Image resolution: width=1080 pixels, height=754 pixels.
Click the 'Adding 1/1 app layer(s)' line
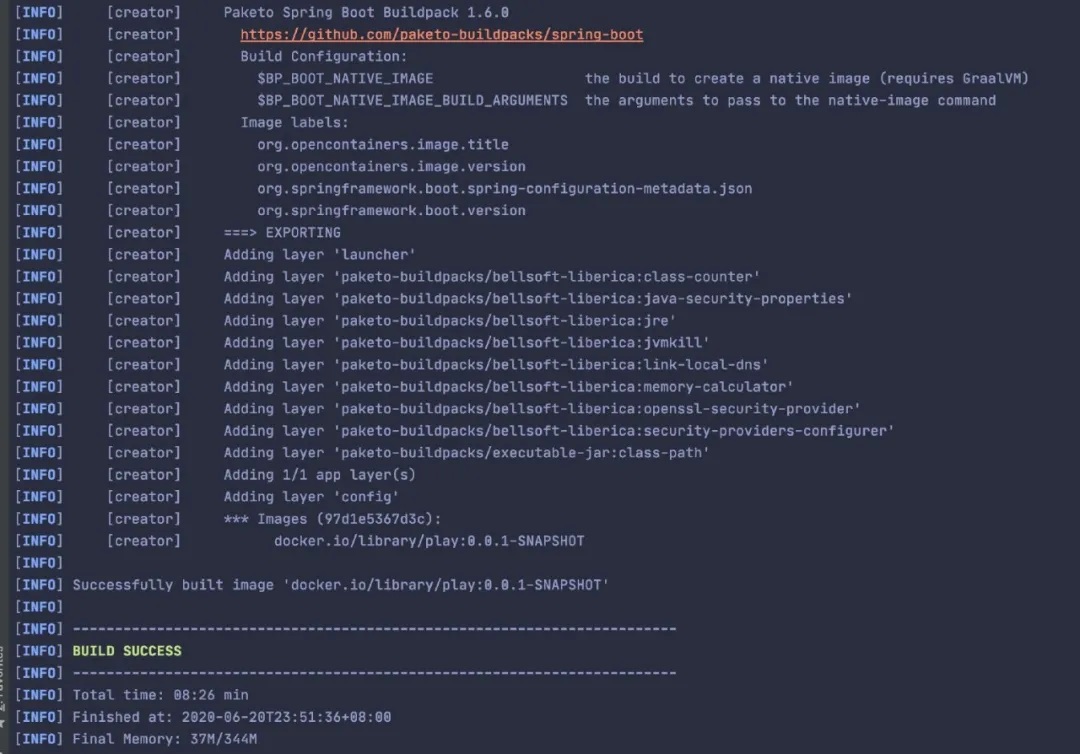320,475
